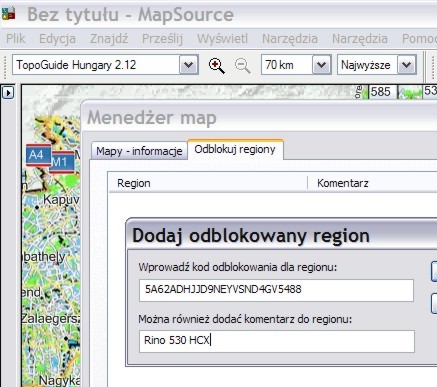Open the TopoGuide Hungary map product dropdown
The image size is (437, 387).
coord(189,65)
